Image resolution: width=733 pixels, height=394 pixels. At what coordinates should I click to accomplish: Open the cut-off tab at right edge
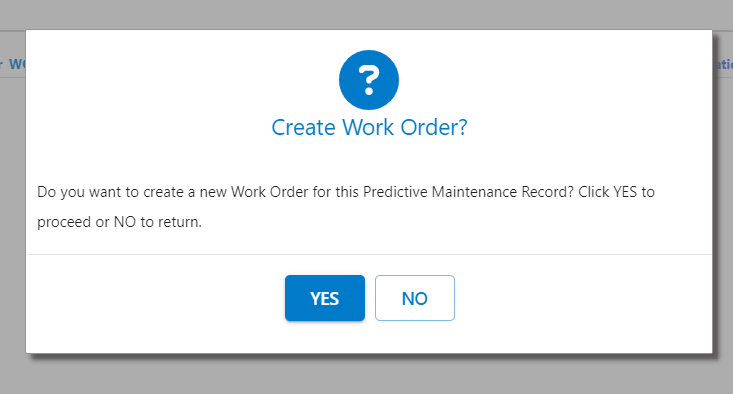pos(723,64)
